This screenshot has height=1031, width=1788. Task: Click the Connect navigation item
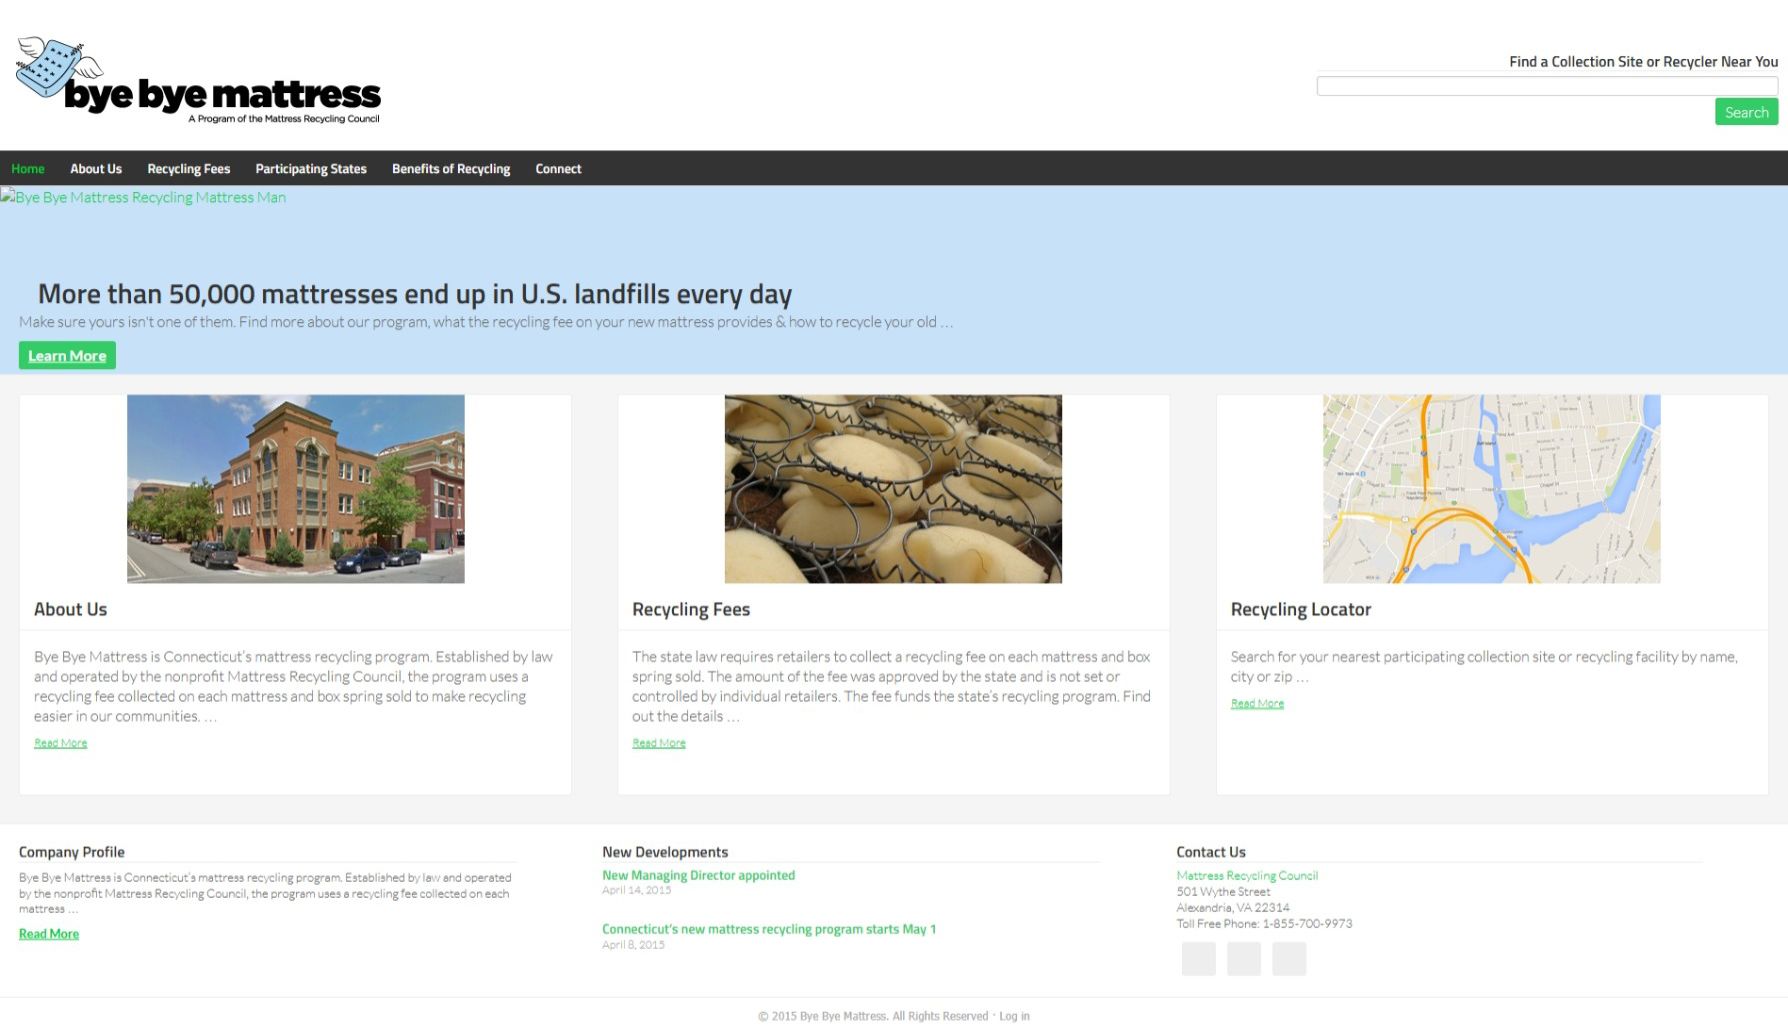558,169
